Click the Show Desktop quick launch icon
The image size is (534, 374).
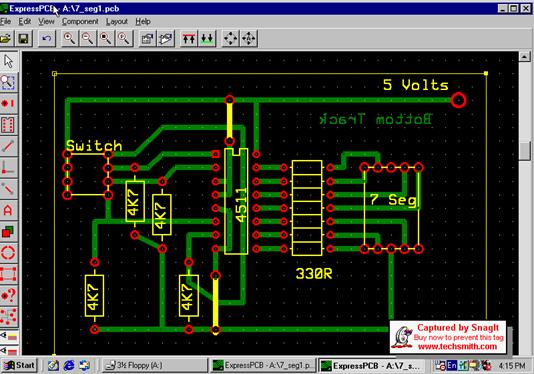[x=53, y=365]
